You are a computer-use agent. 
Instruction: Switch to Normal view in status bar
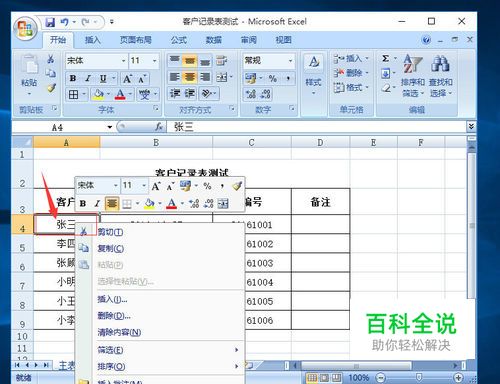pyautogui.click(x=312, y=378)
